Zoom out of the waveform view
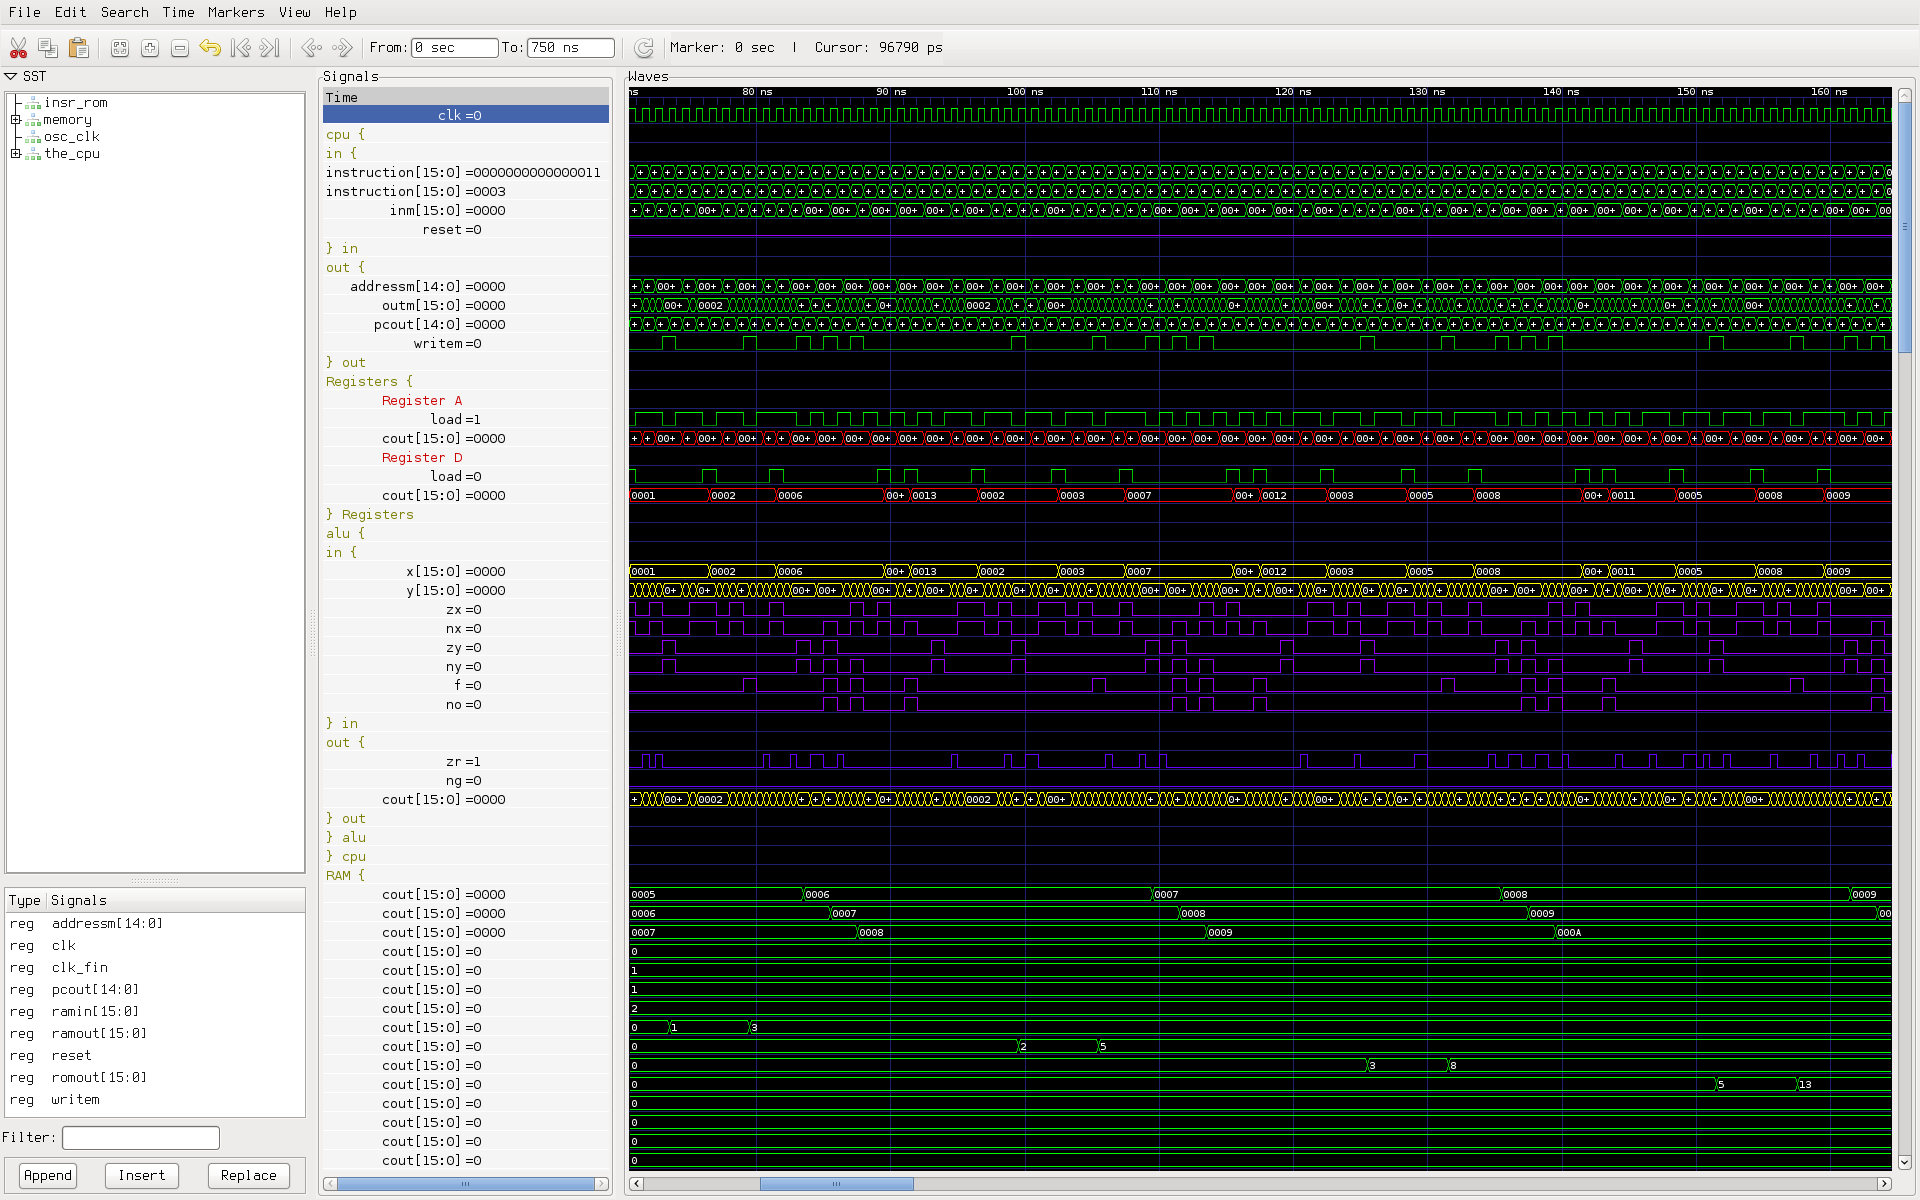Screen dimensions: 1920x1200 tap(180, 47)
